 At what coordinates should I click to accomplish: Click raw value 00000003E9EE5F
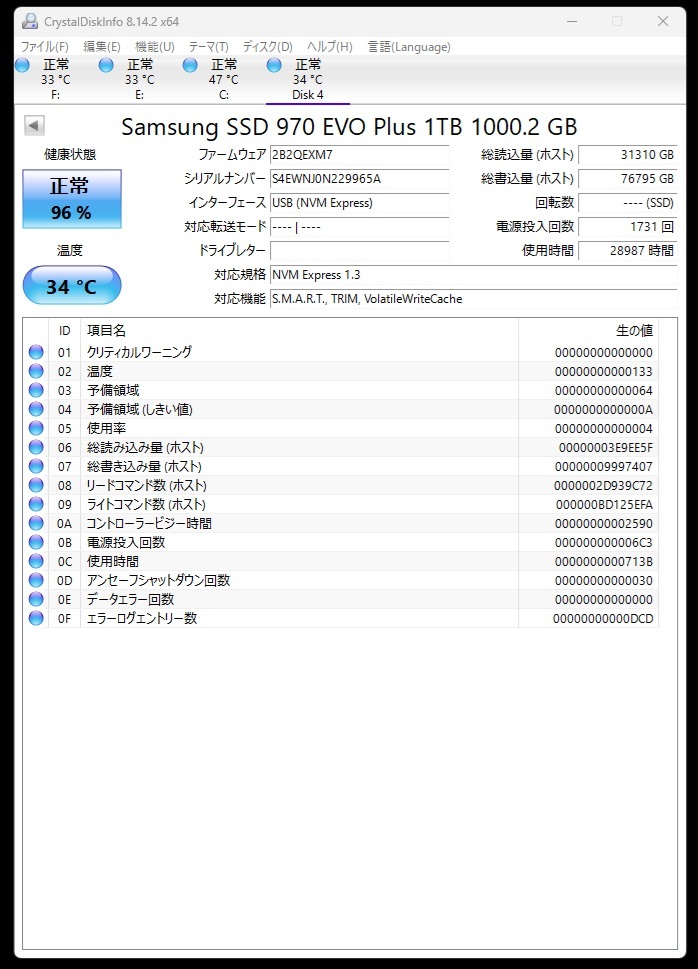606,448
